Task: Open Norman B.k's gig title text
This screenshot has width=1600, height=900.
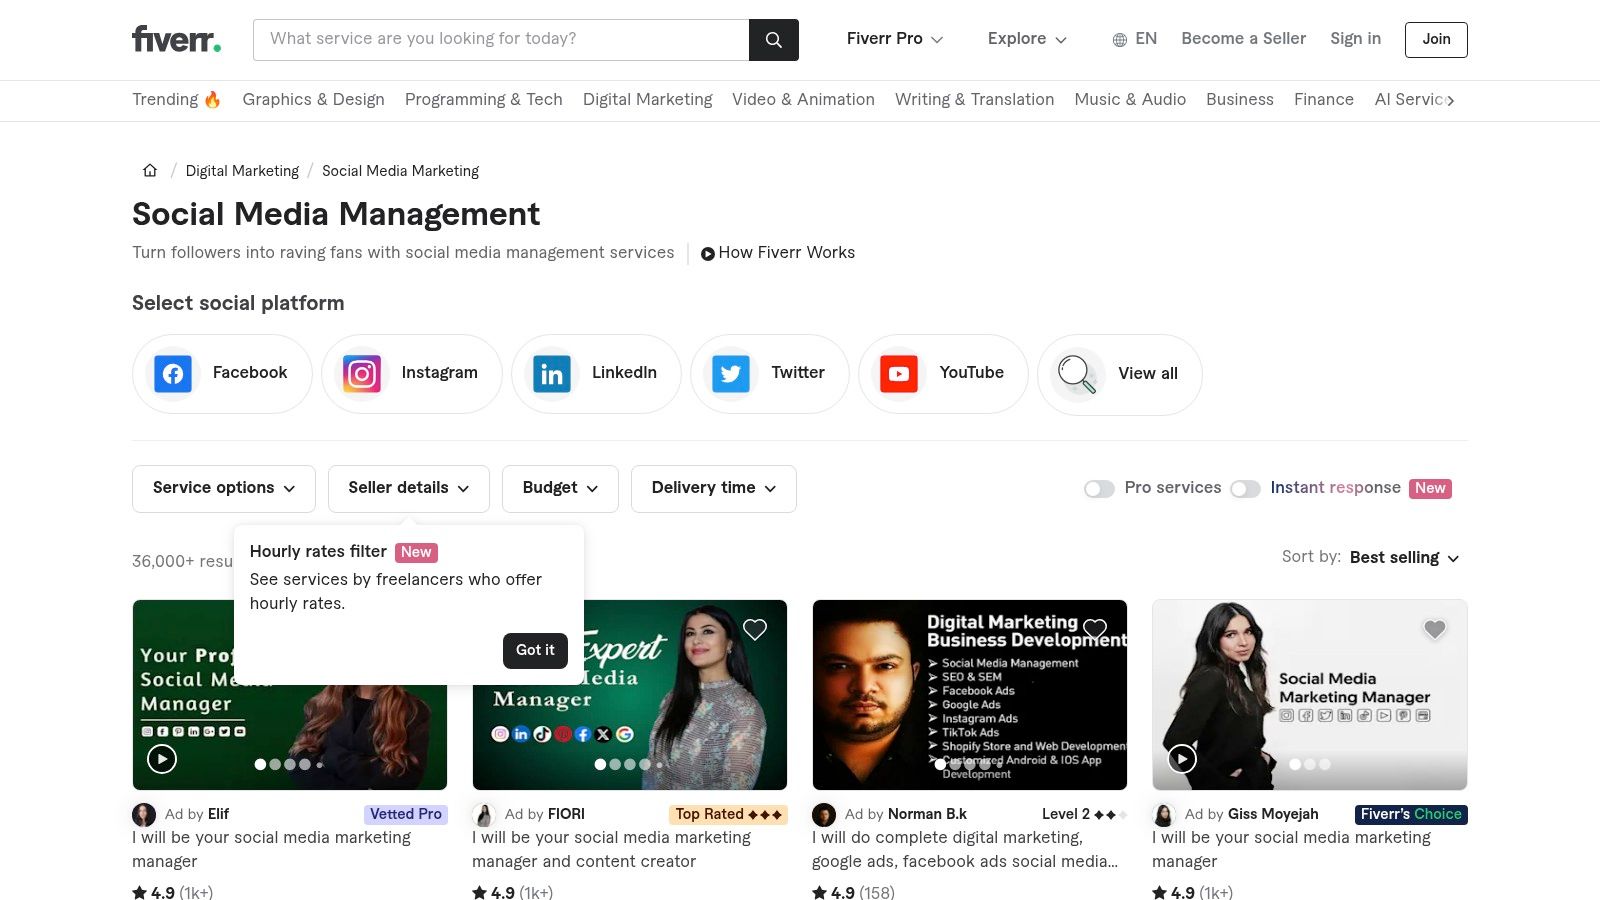Action: pos(965,849)
